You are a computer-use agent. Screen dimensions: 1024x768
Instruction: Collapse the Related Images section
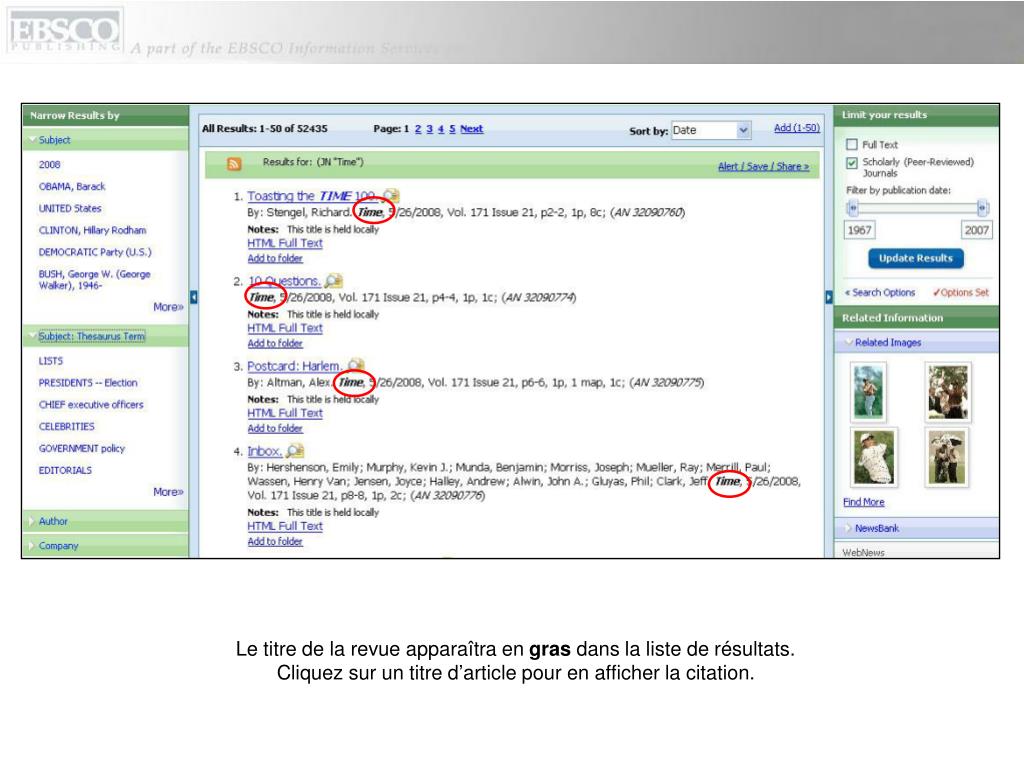(888, 342)
